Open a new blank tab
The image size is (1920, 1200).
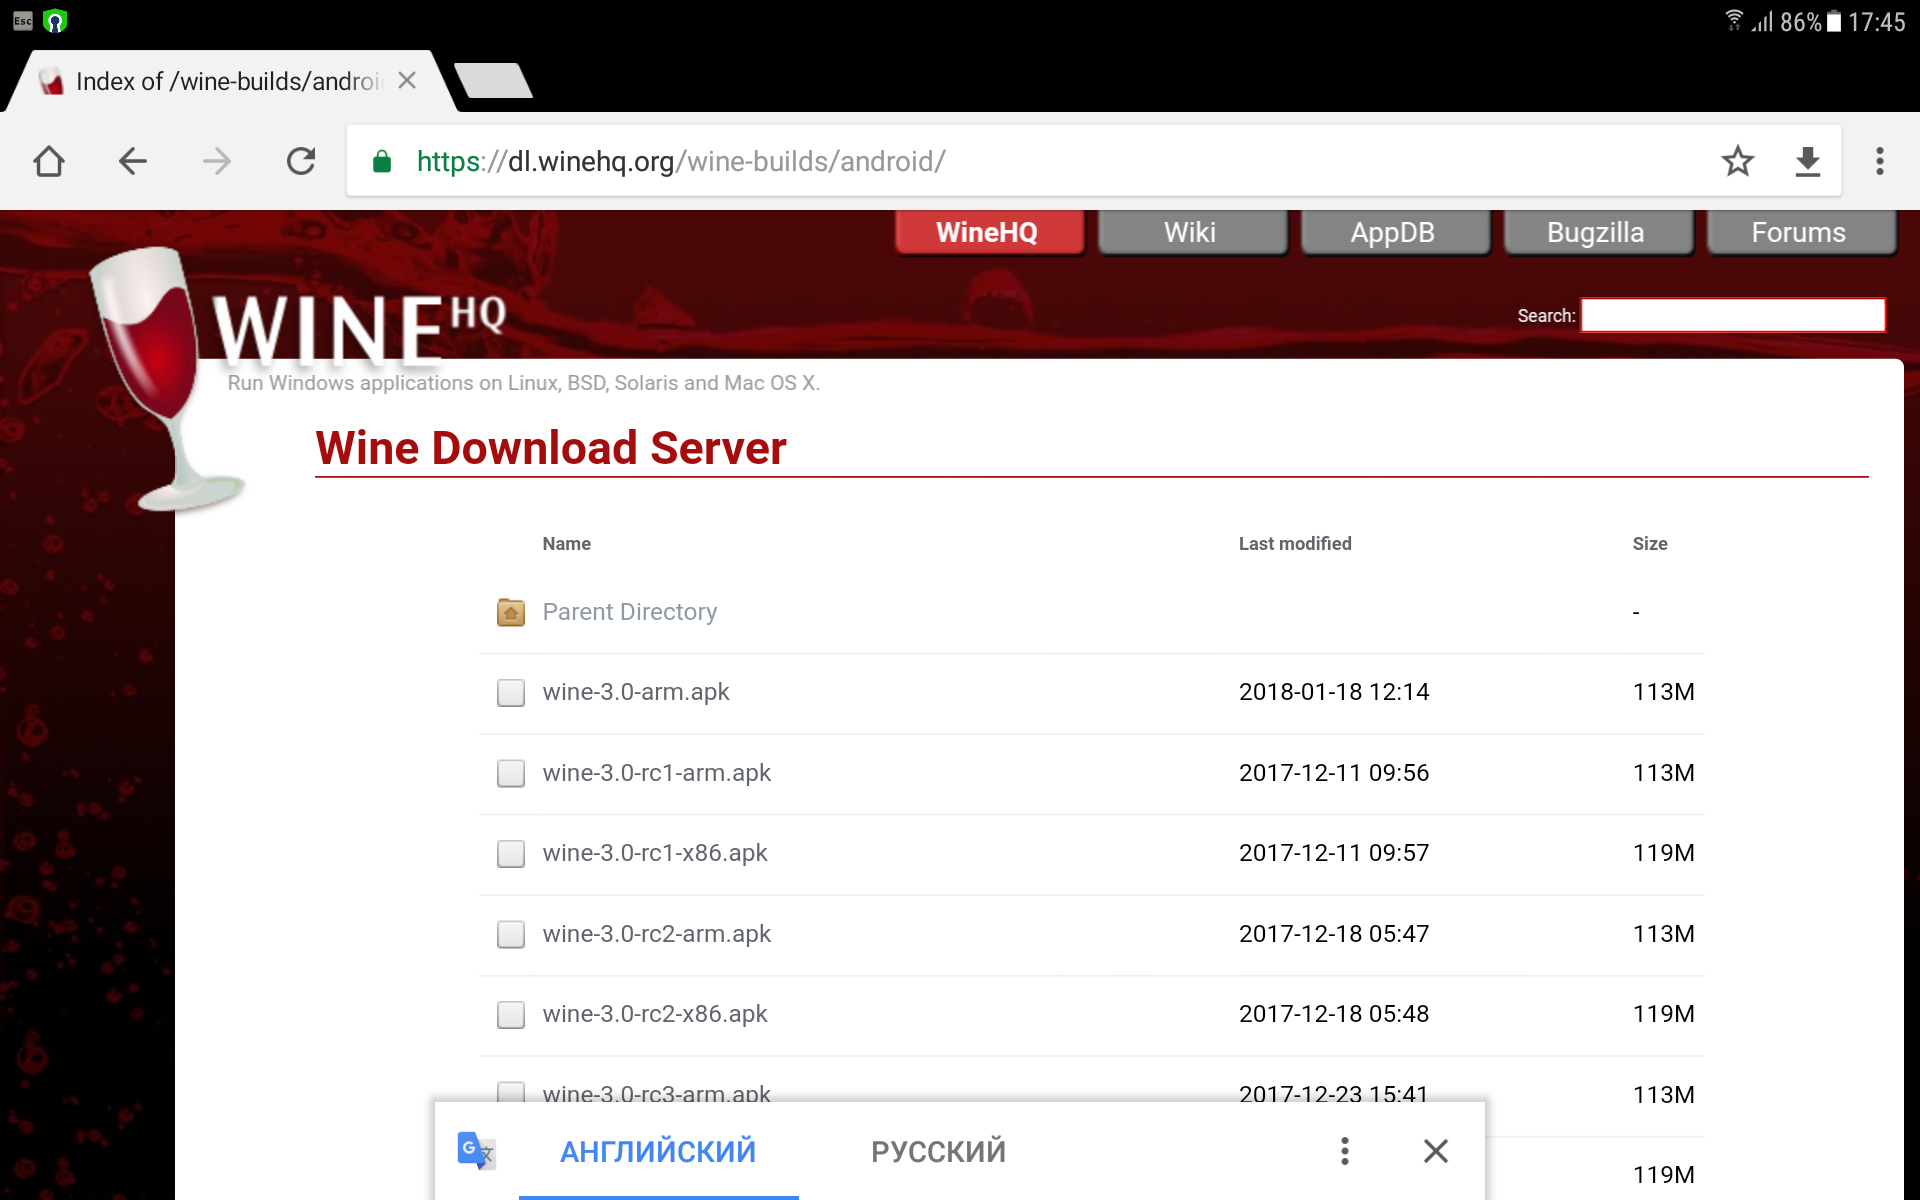pos(493,81)
